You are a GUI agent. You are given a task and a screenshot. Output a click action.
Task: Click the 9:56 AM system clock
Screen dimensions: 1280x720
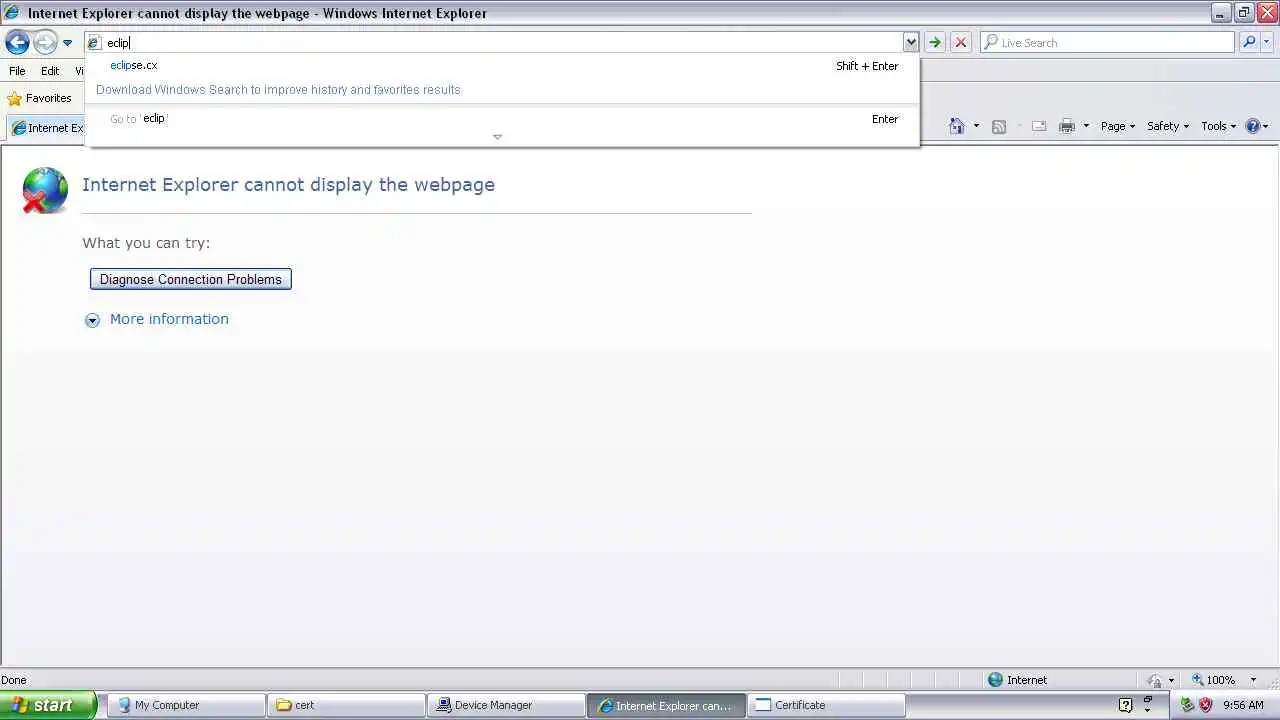click(1243, 705)
